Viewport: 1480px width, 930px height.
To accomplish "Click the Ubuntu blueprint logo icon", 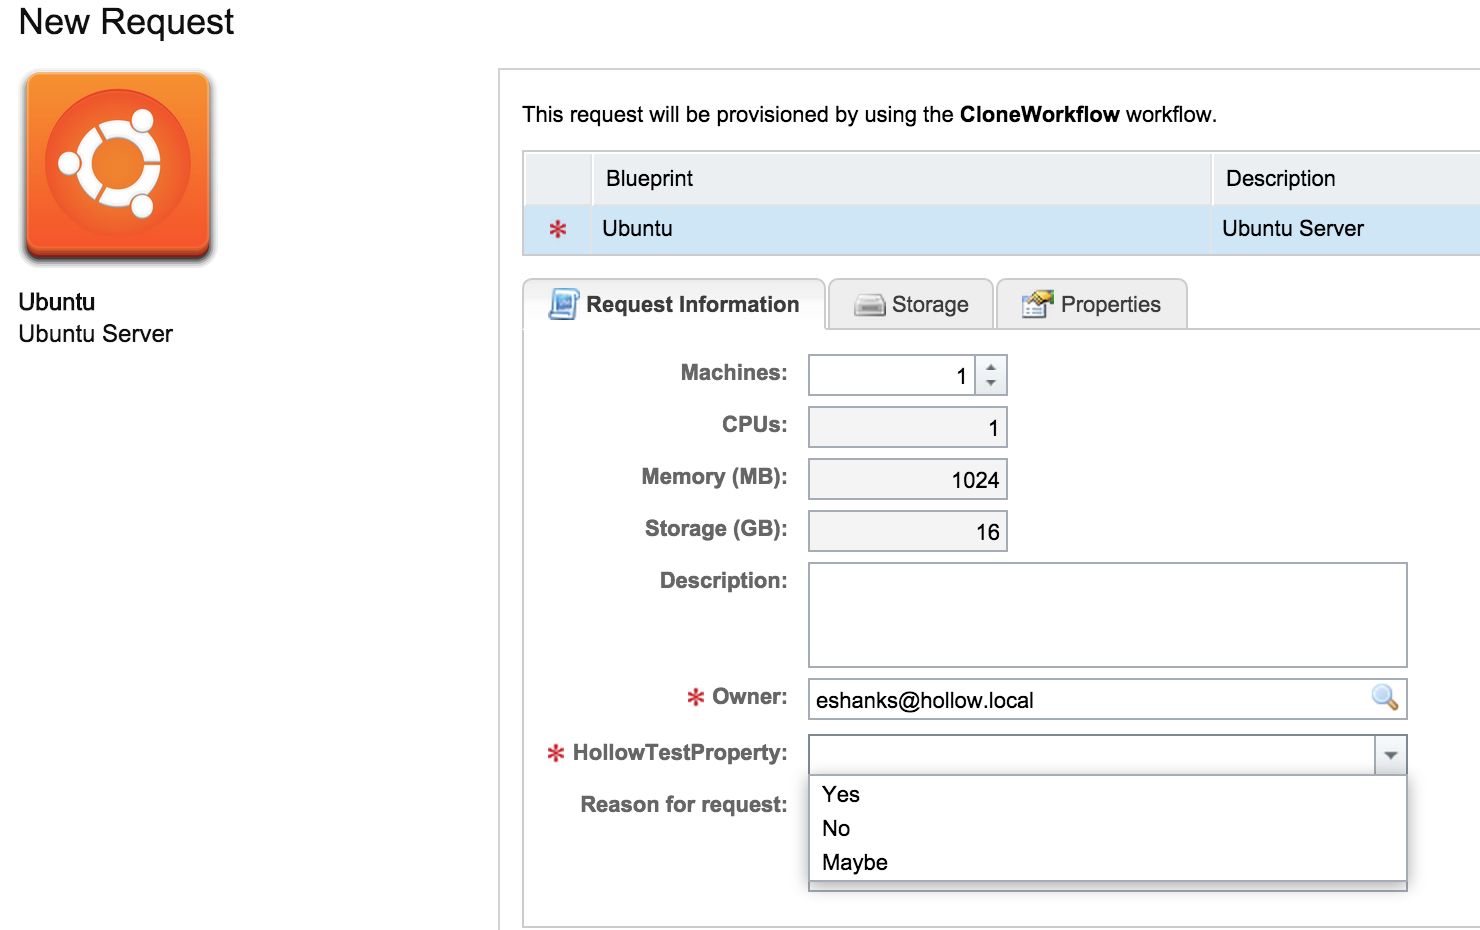I will 118,167.
